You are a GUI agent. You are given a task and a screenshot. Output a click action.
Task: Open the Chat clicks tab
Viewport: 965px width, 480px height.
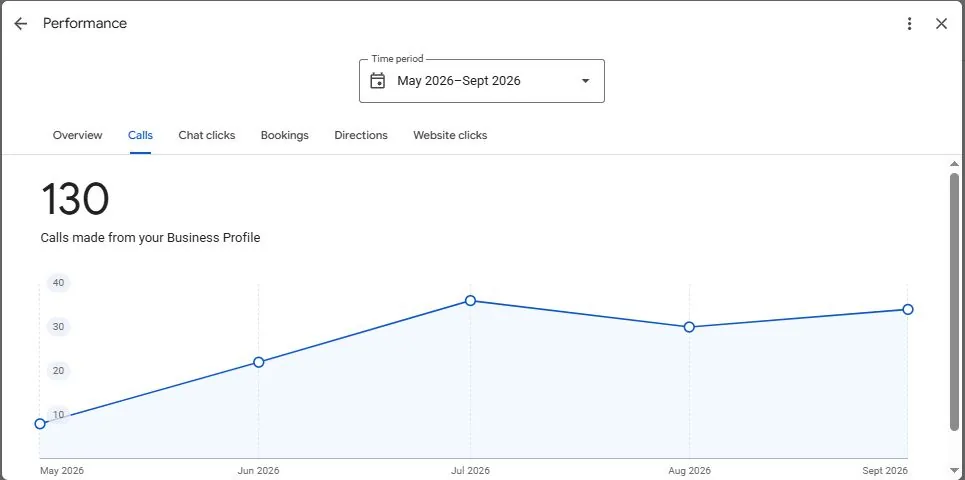(x=207, y=135)
